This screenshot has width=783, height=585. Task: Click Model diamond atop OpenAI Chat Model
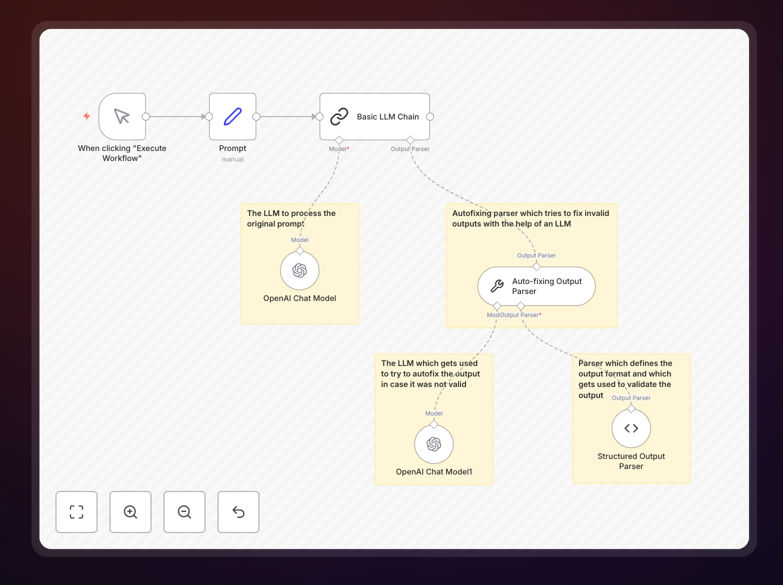click(x=300, y=250)
